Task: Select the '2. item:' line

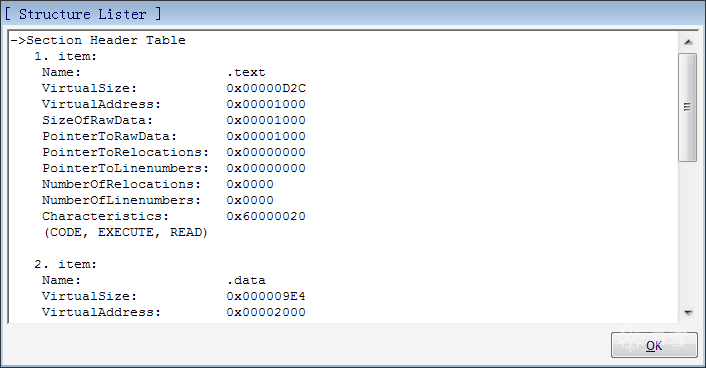Action: 66,264
